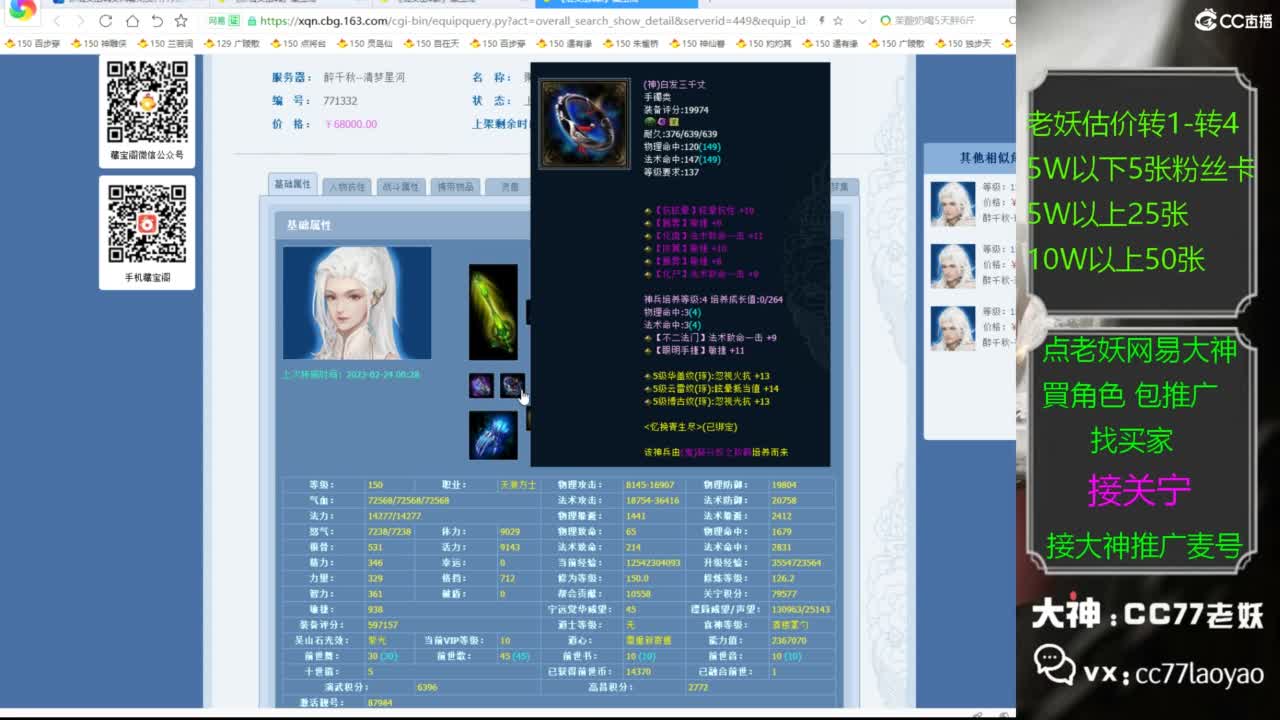Click the '其他相似' sidebar panel header
Viewport: 1280px width, 720px height.
point(969,158)
